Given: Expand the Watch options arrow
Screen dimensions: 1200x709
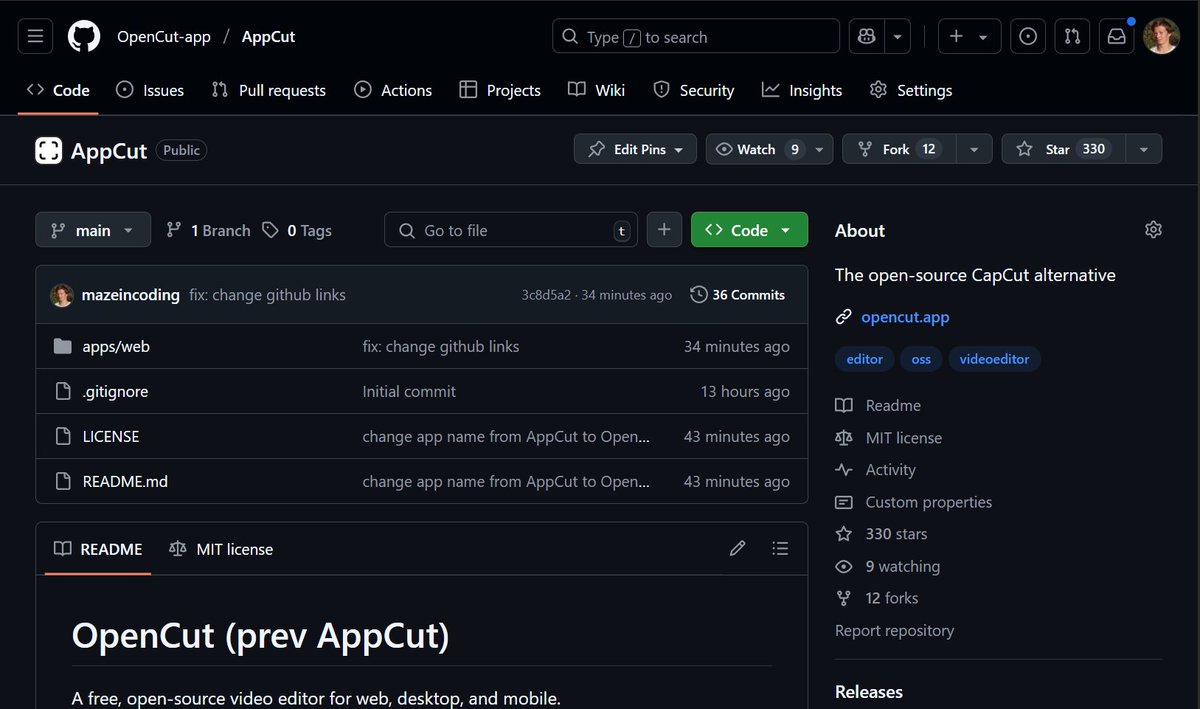Looking at the screenshot, I should click(819, 149).
